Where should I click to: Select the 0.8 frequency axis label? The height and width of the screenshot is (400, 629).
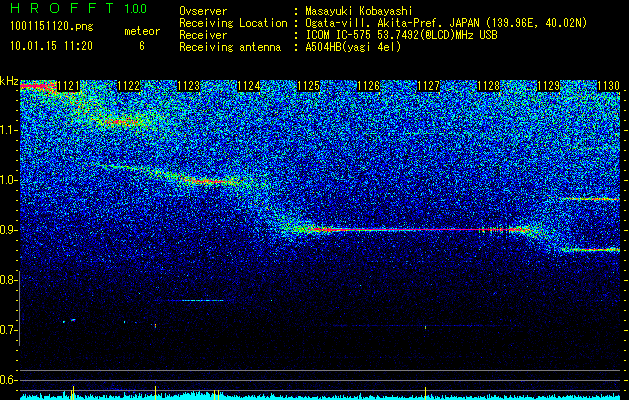point(8,280)
